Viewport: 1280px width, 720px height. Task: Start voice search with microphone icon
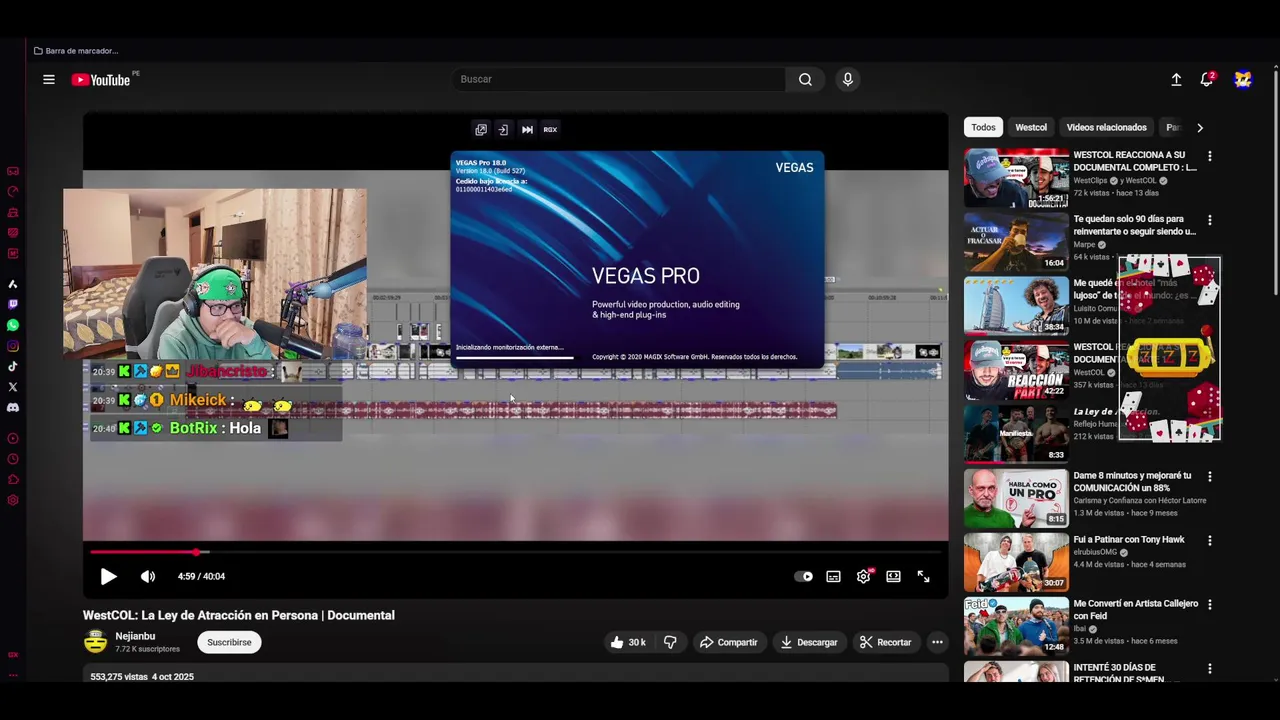pos(847,79)
